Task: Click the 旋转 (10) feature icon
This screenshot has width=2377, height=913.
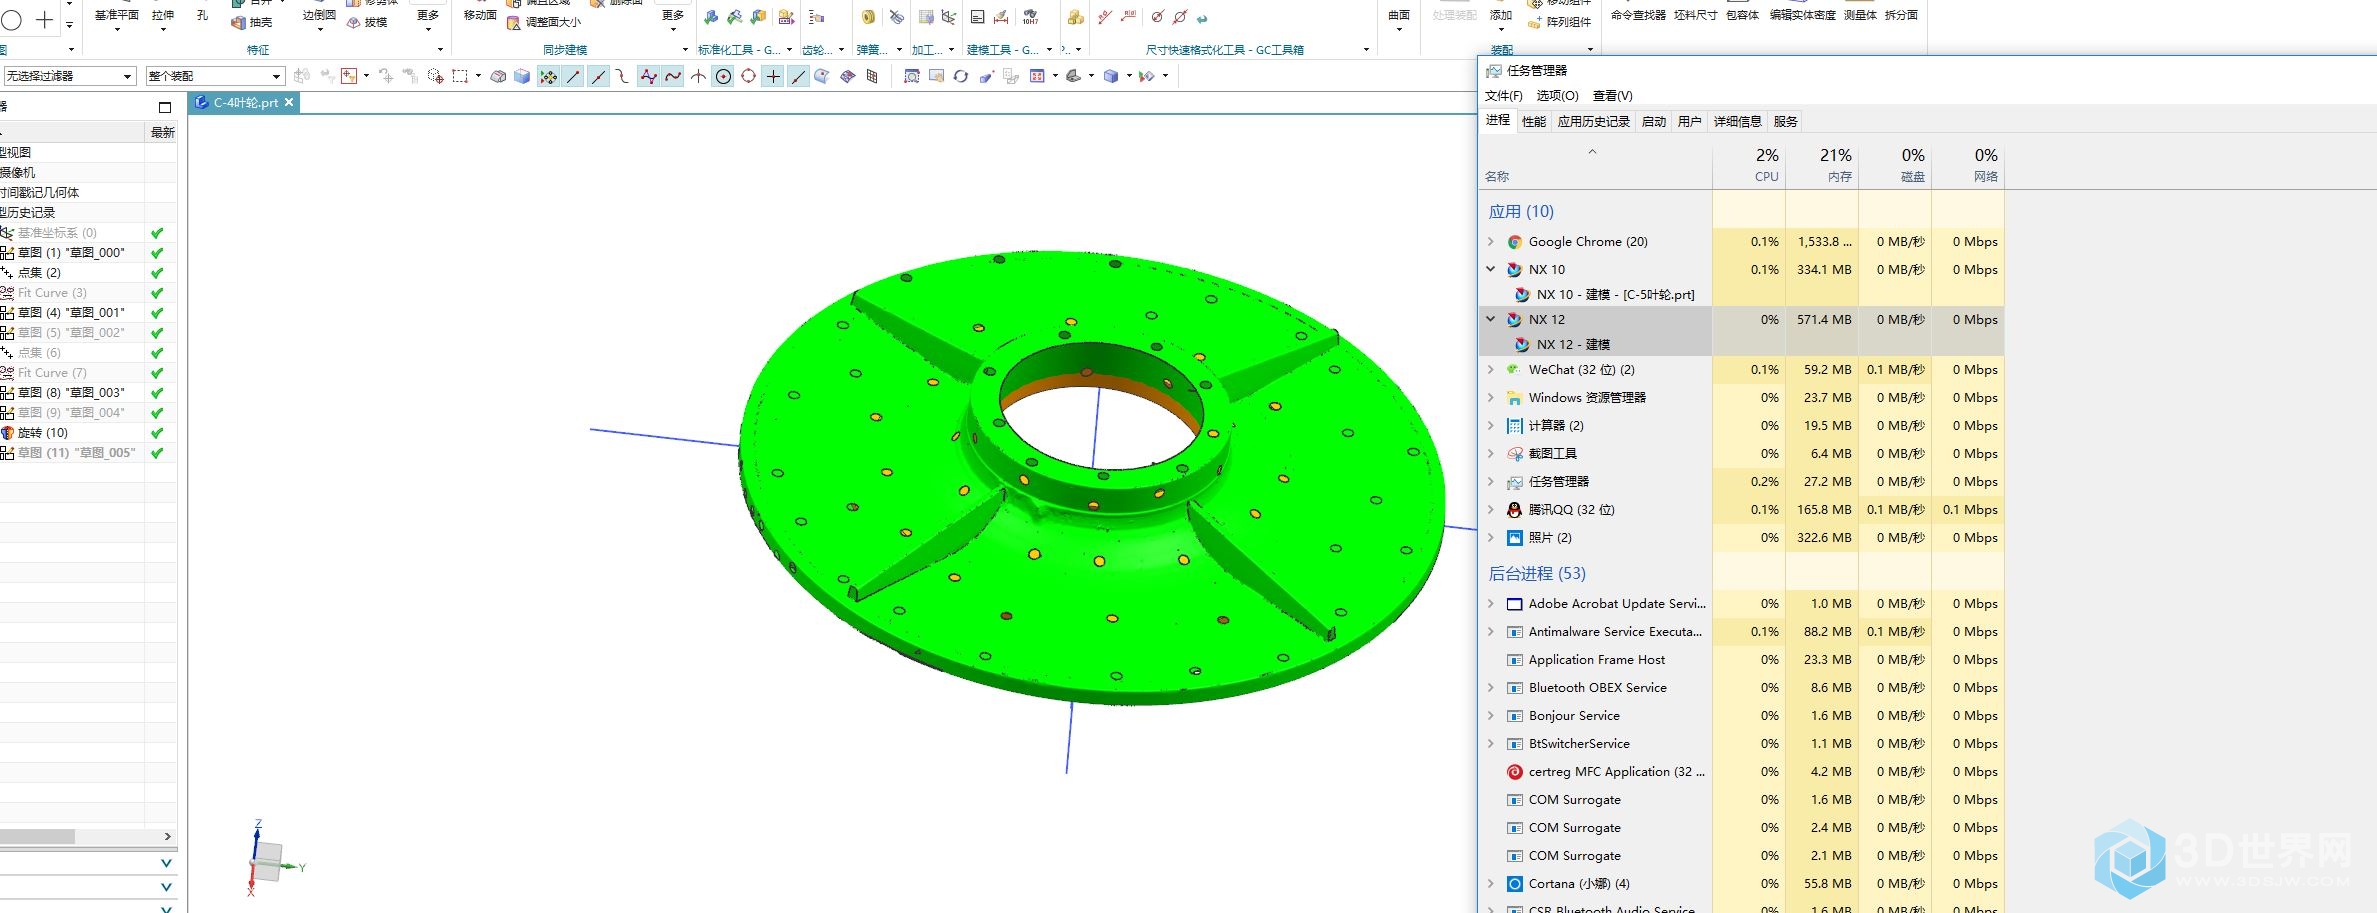Action: click(8, 433)
